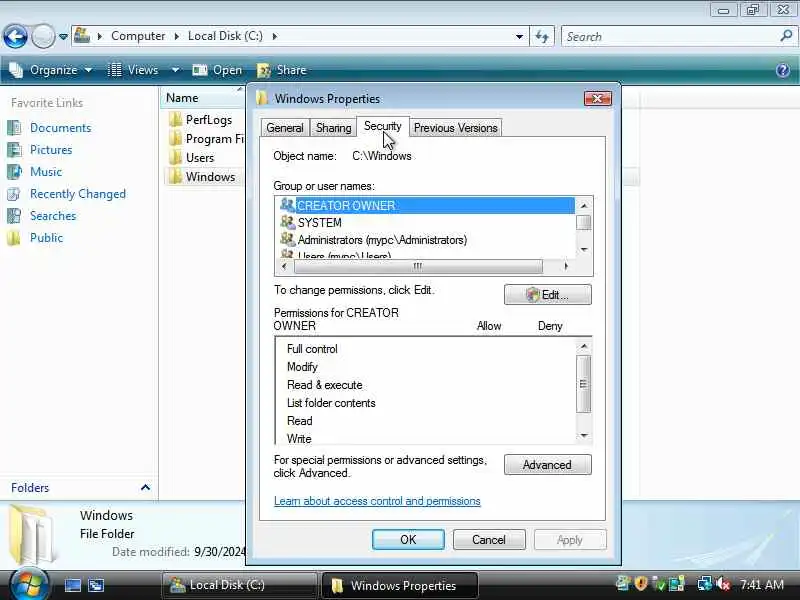This screenshot has height=600, width=800.
Task: Expand the arrow before Computer breadcrumb
Action: 100,36
